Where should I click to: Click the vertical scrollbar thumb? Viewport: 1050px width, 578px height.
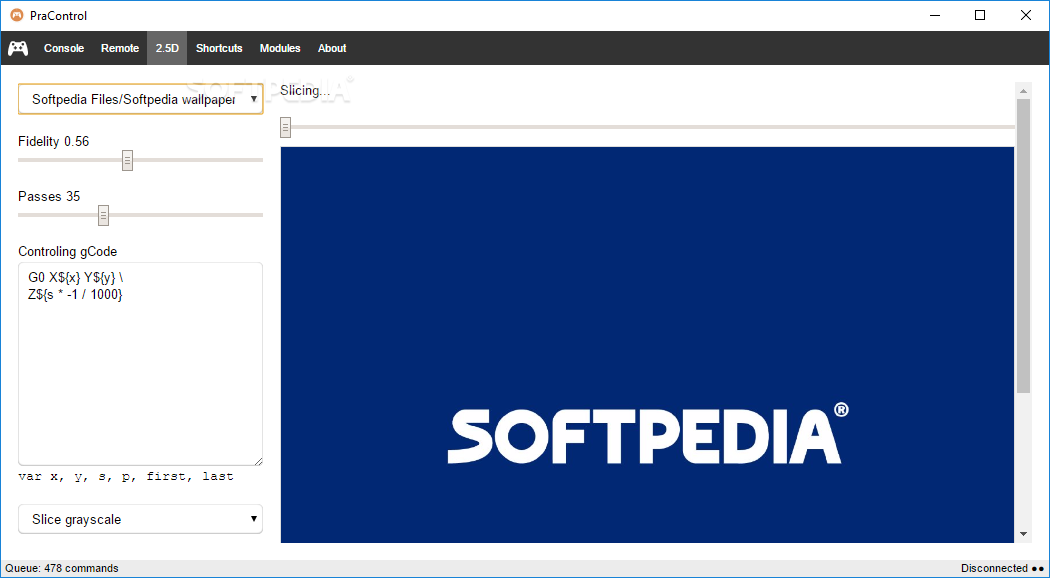click(1023, 245)
